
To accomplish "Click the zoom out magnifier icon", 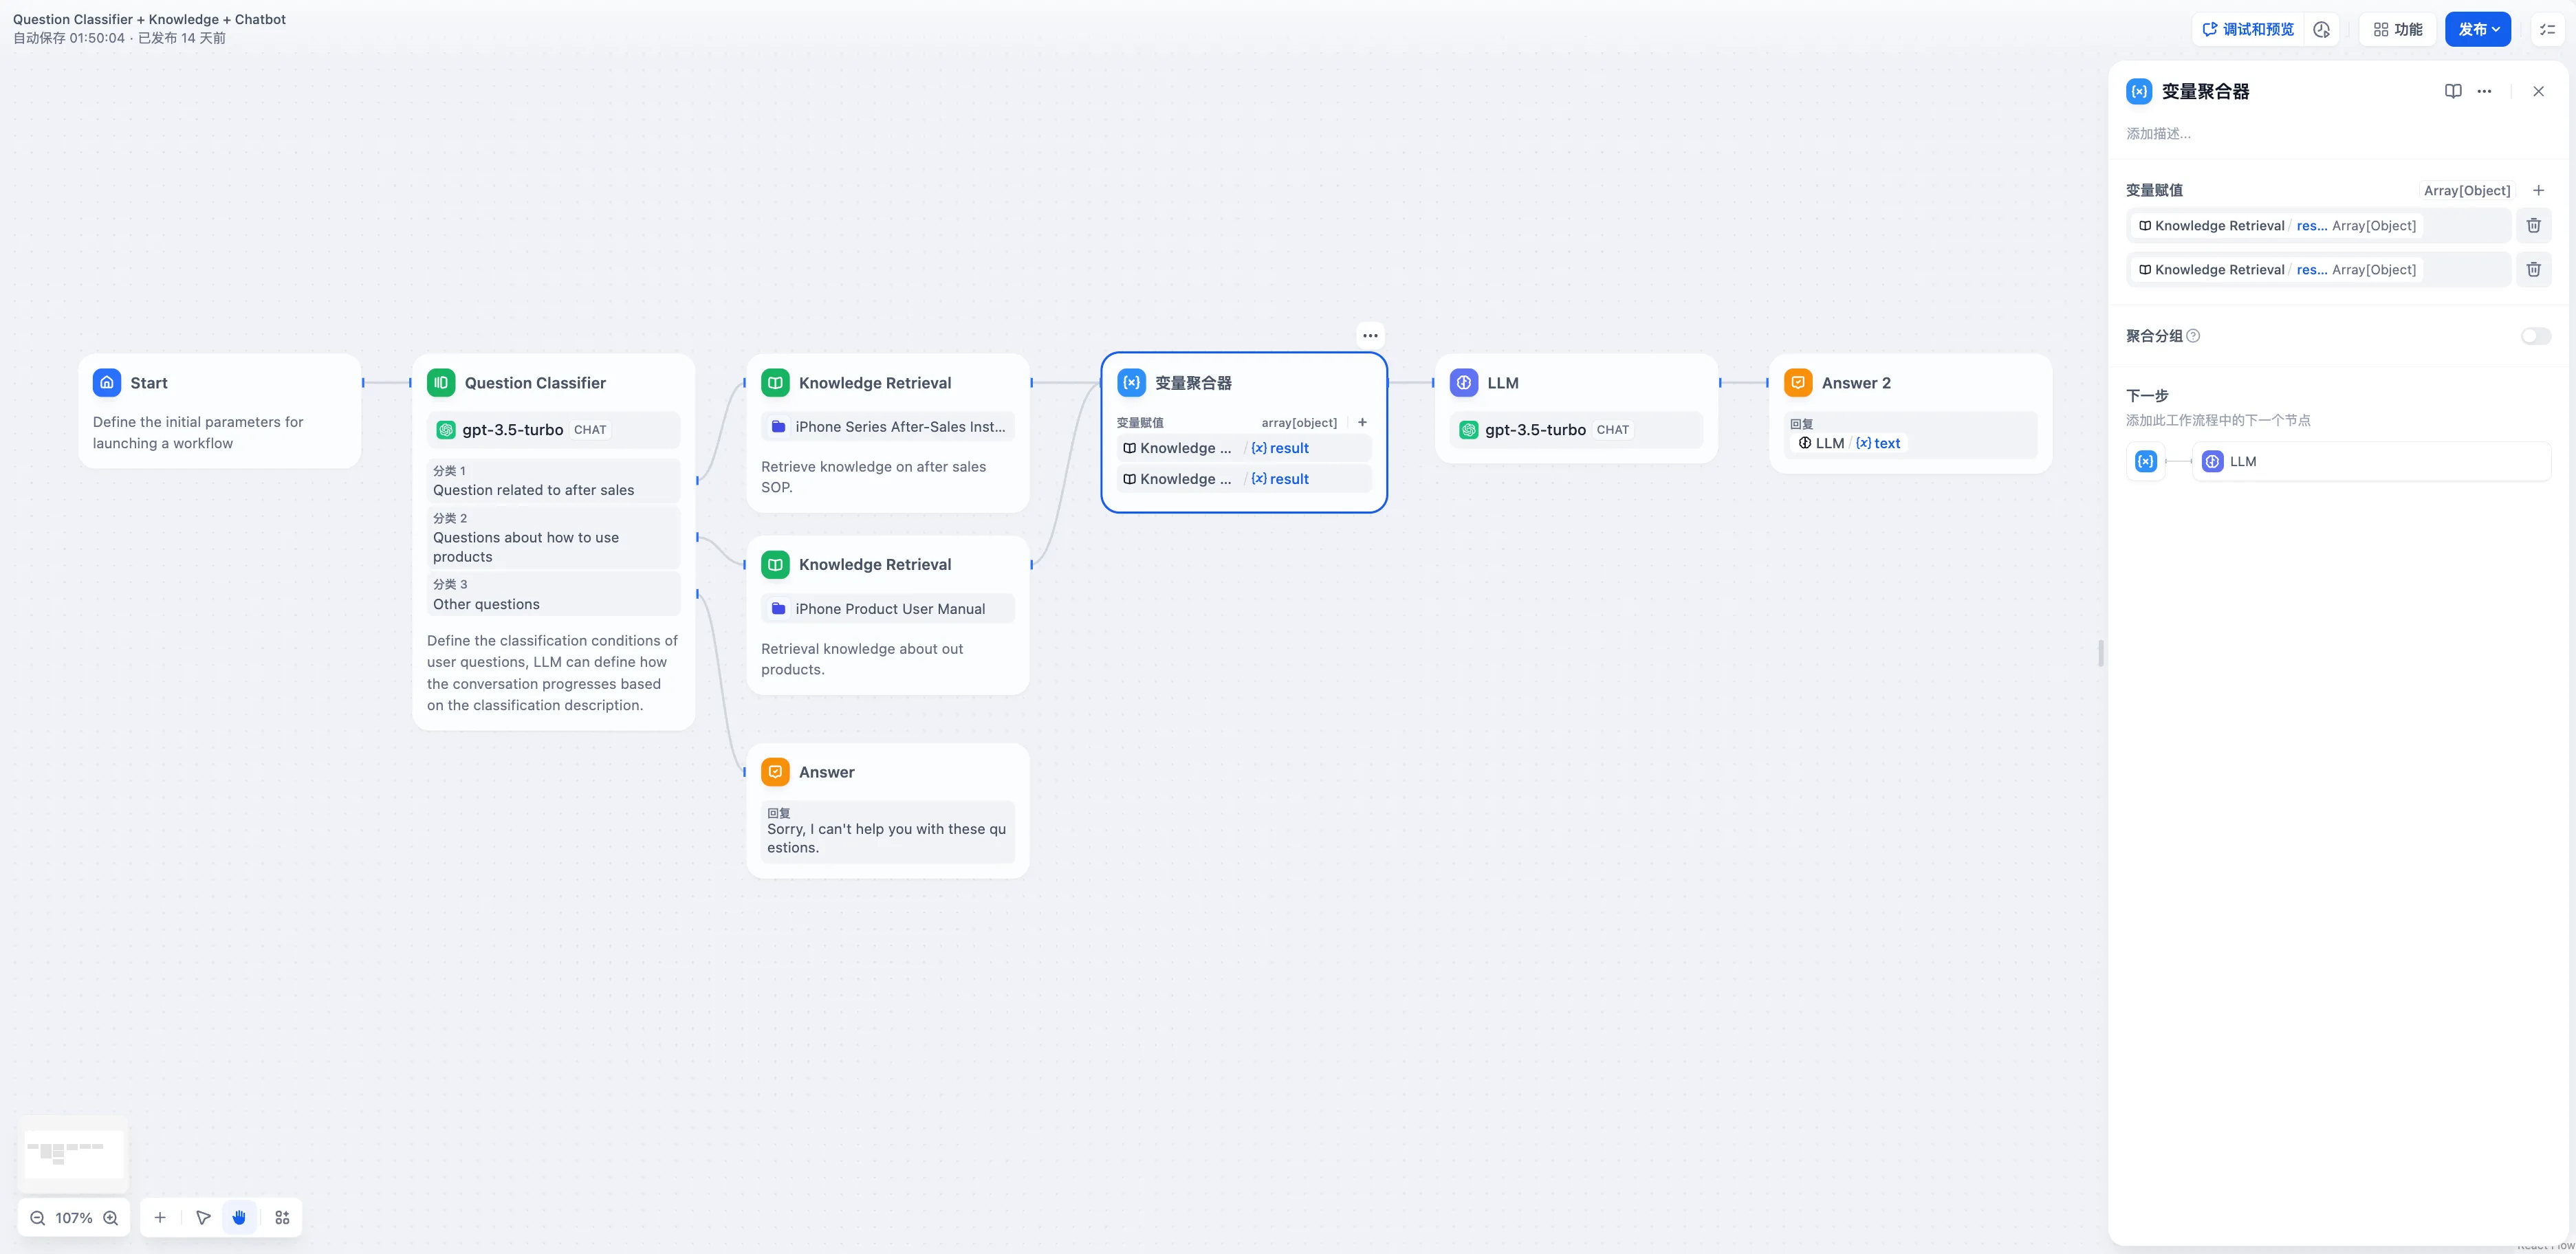I will pyautogui.click(x=37, y=1217).
